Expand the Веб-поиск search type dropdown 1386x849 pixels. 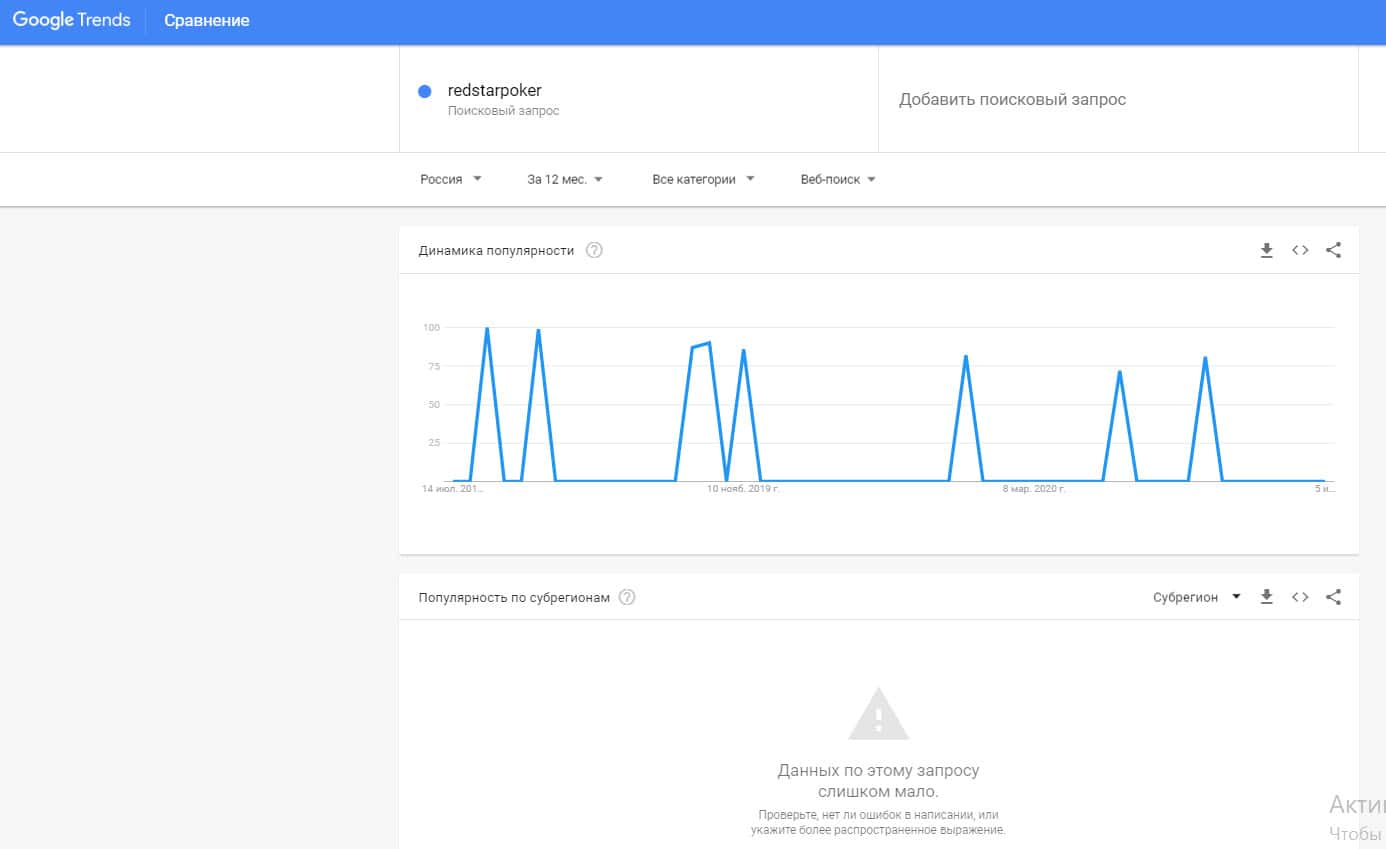tap(838, 180)
